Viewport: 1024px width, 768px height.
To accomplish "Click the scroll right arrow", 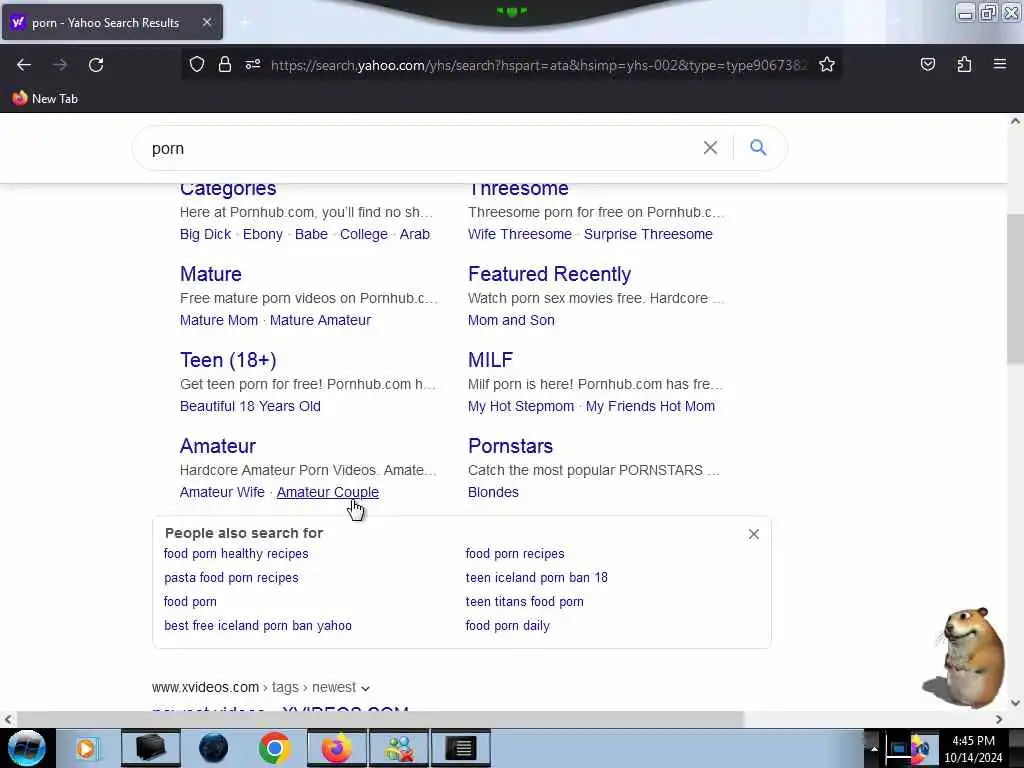I will 999,719.
